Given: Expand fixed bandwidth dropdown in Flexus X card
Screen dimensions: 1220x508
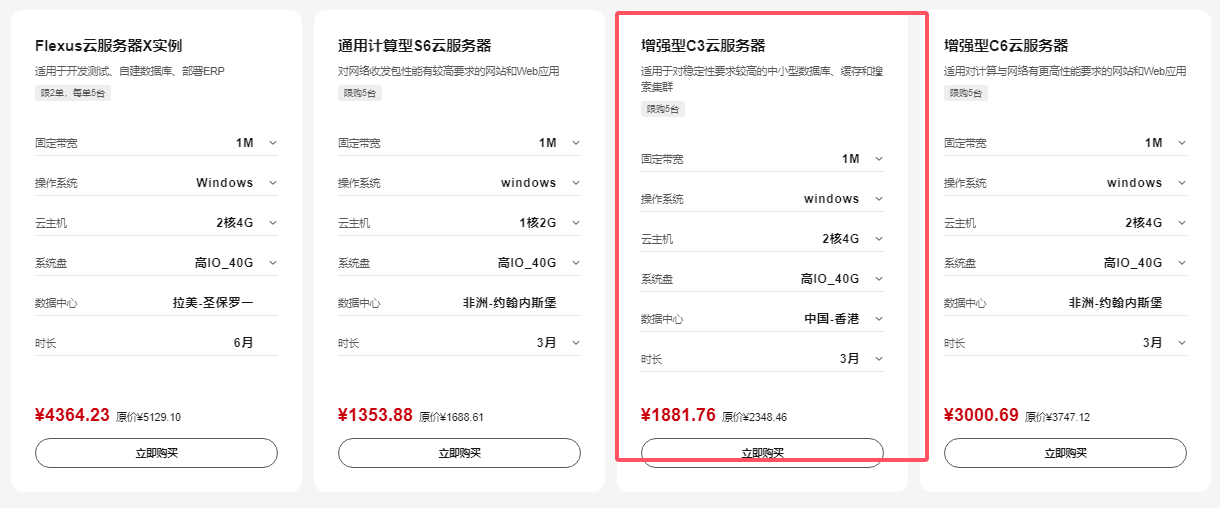Looking at the screenshot, I should coord(156,143).
